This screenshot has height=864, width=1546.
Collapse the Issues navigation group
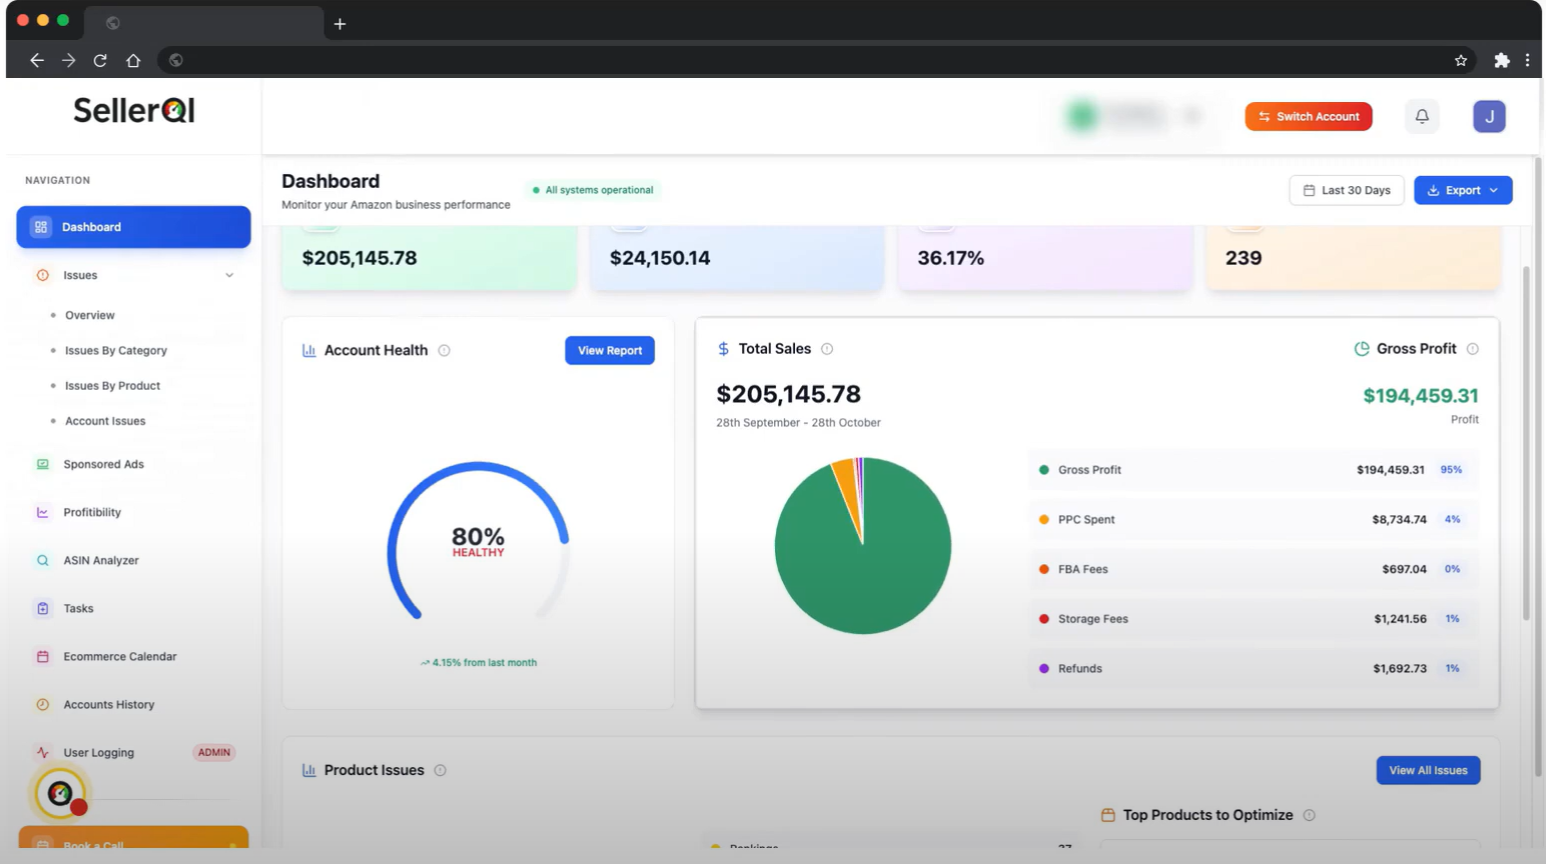pos(231,275)
